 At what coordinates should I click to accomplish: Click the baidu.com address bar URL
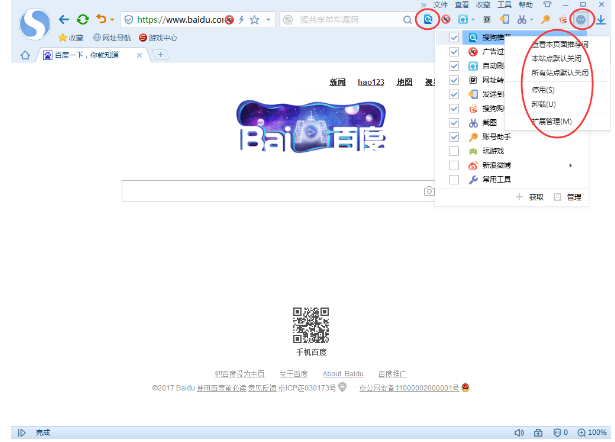(180, 20)
